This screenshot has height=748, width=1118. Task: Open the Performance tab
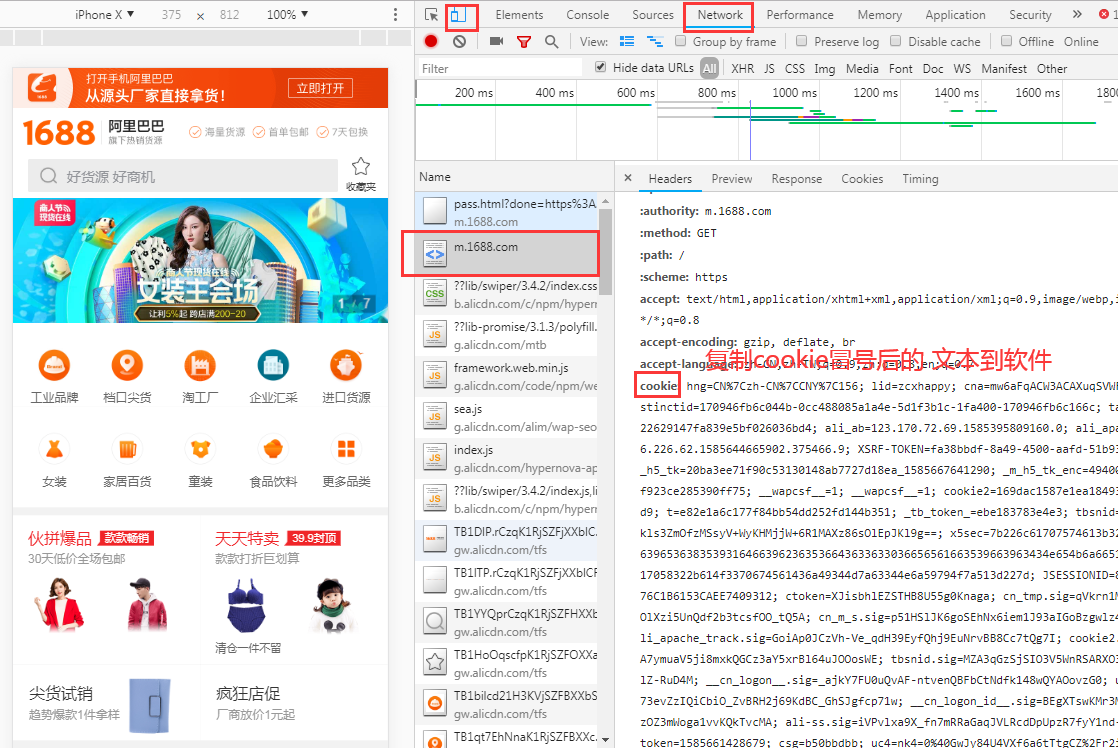800,14
